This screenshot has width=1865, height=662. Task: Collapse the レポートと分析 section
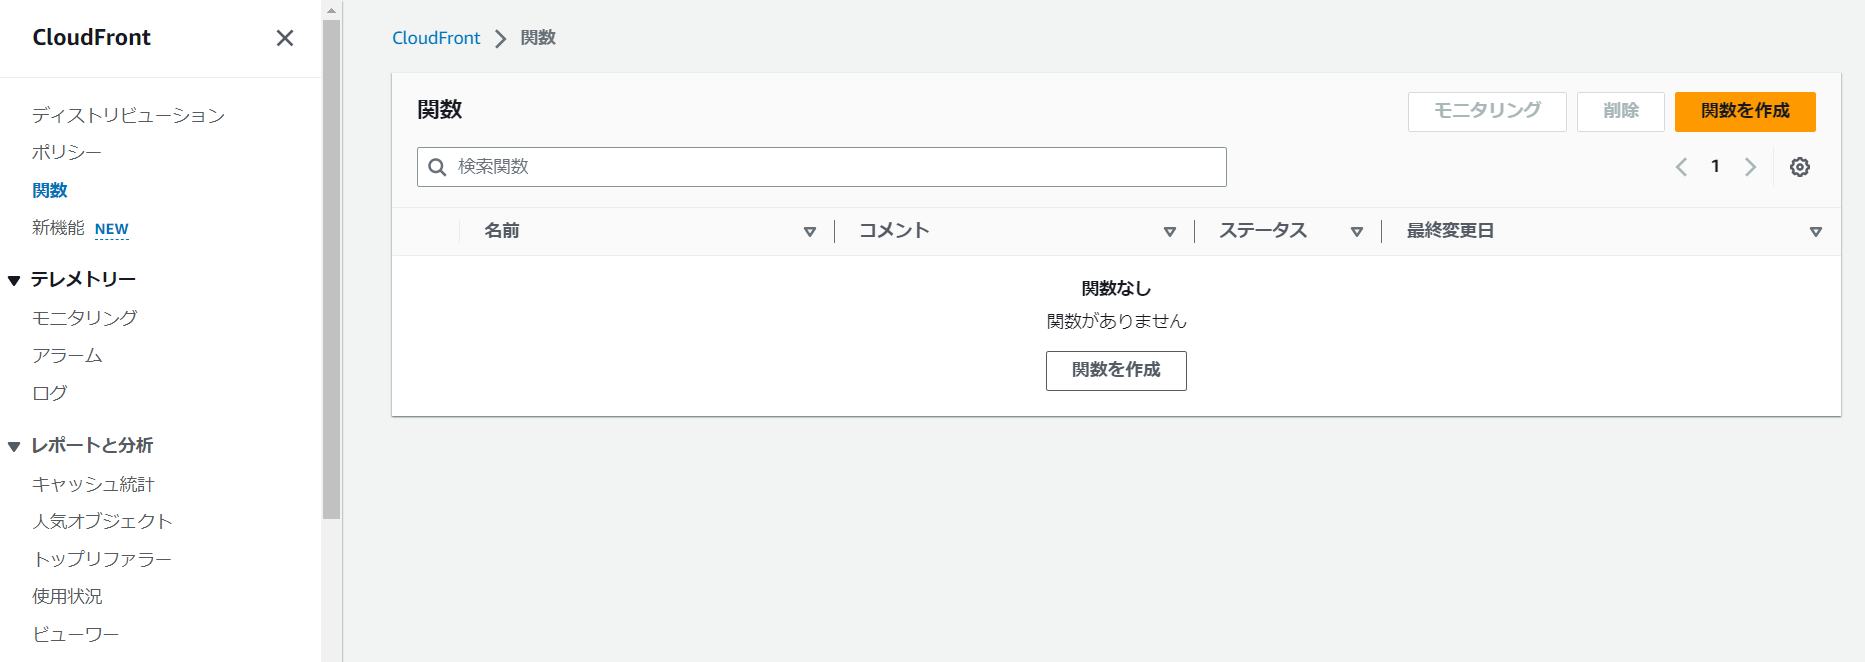[14, 447]
